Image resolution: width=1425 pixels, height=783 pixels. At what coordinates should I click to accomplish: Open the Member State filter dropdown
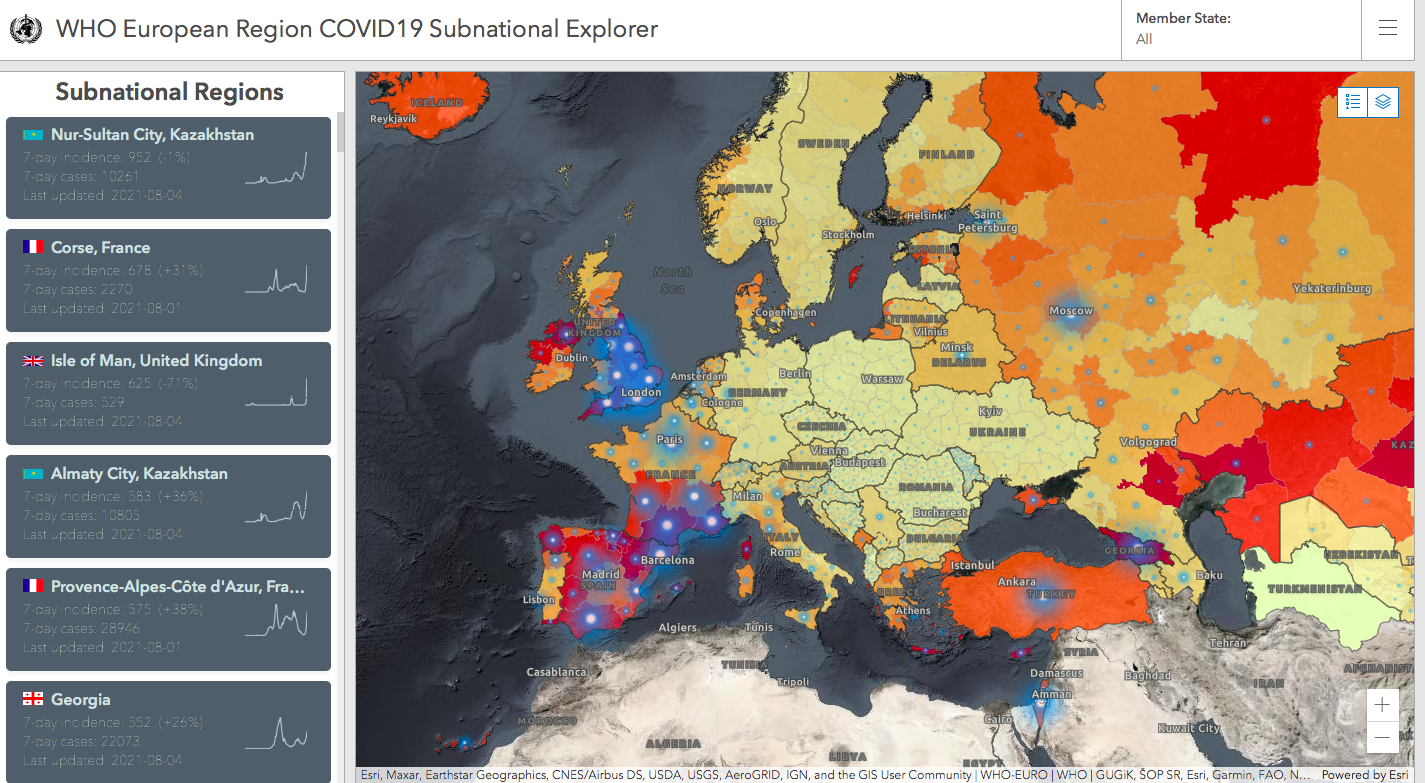(1240, 29)
